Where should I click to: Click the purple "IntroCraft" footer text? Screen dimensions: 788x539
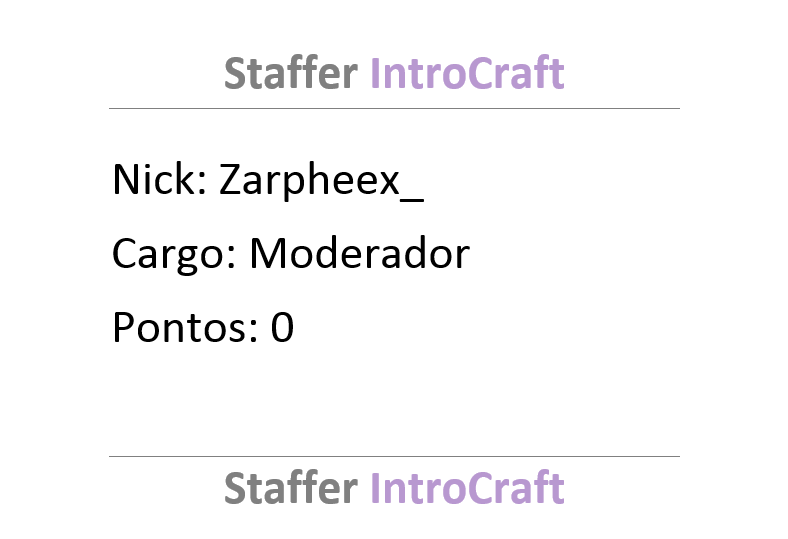pos(467,487)
